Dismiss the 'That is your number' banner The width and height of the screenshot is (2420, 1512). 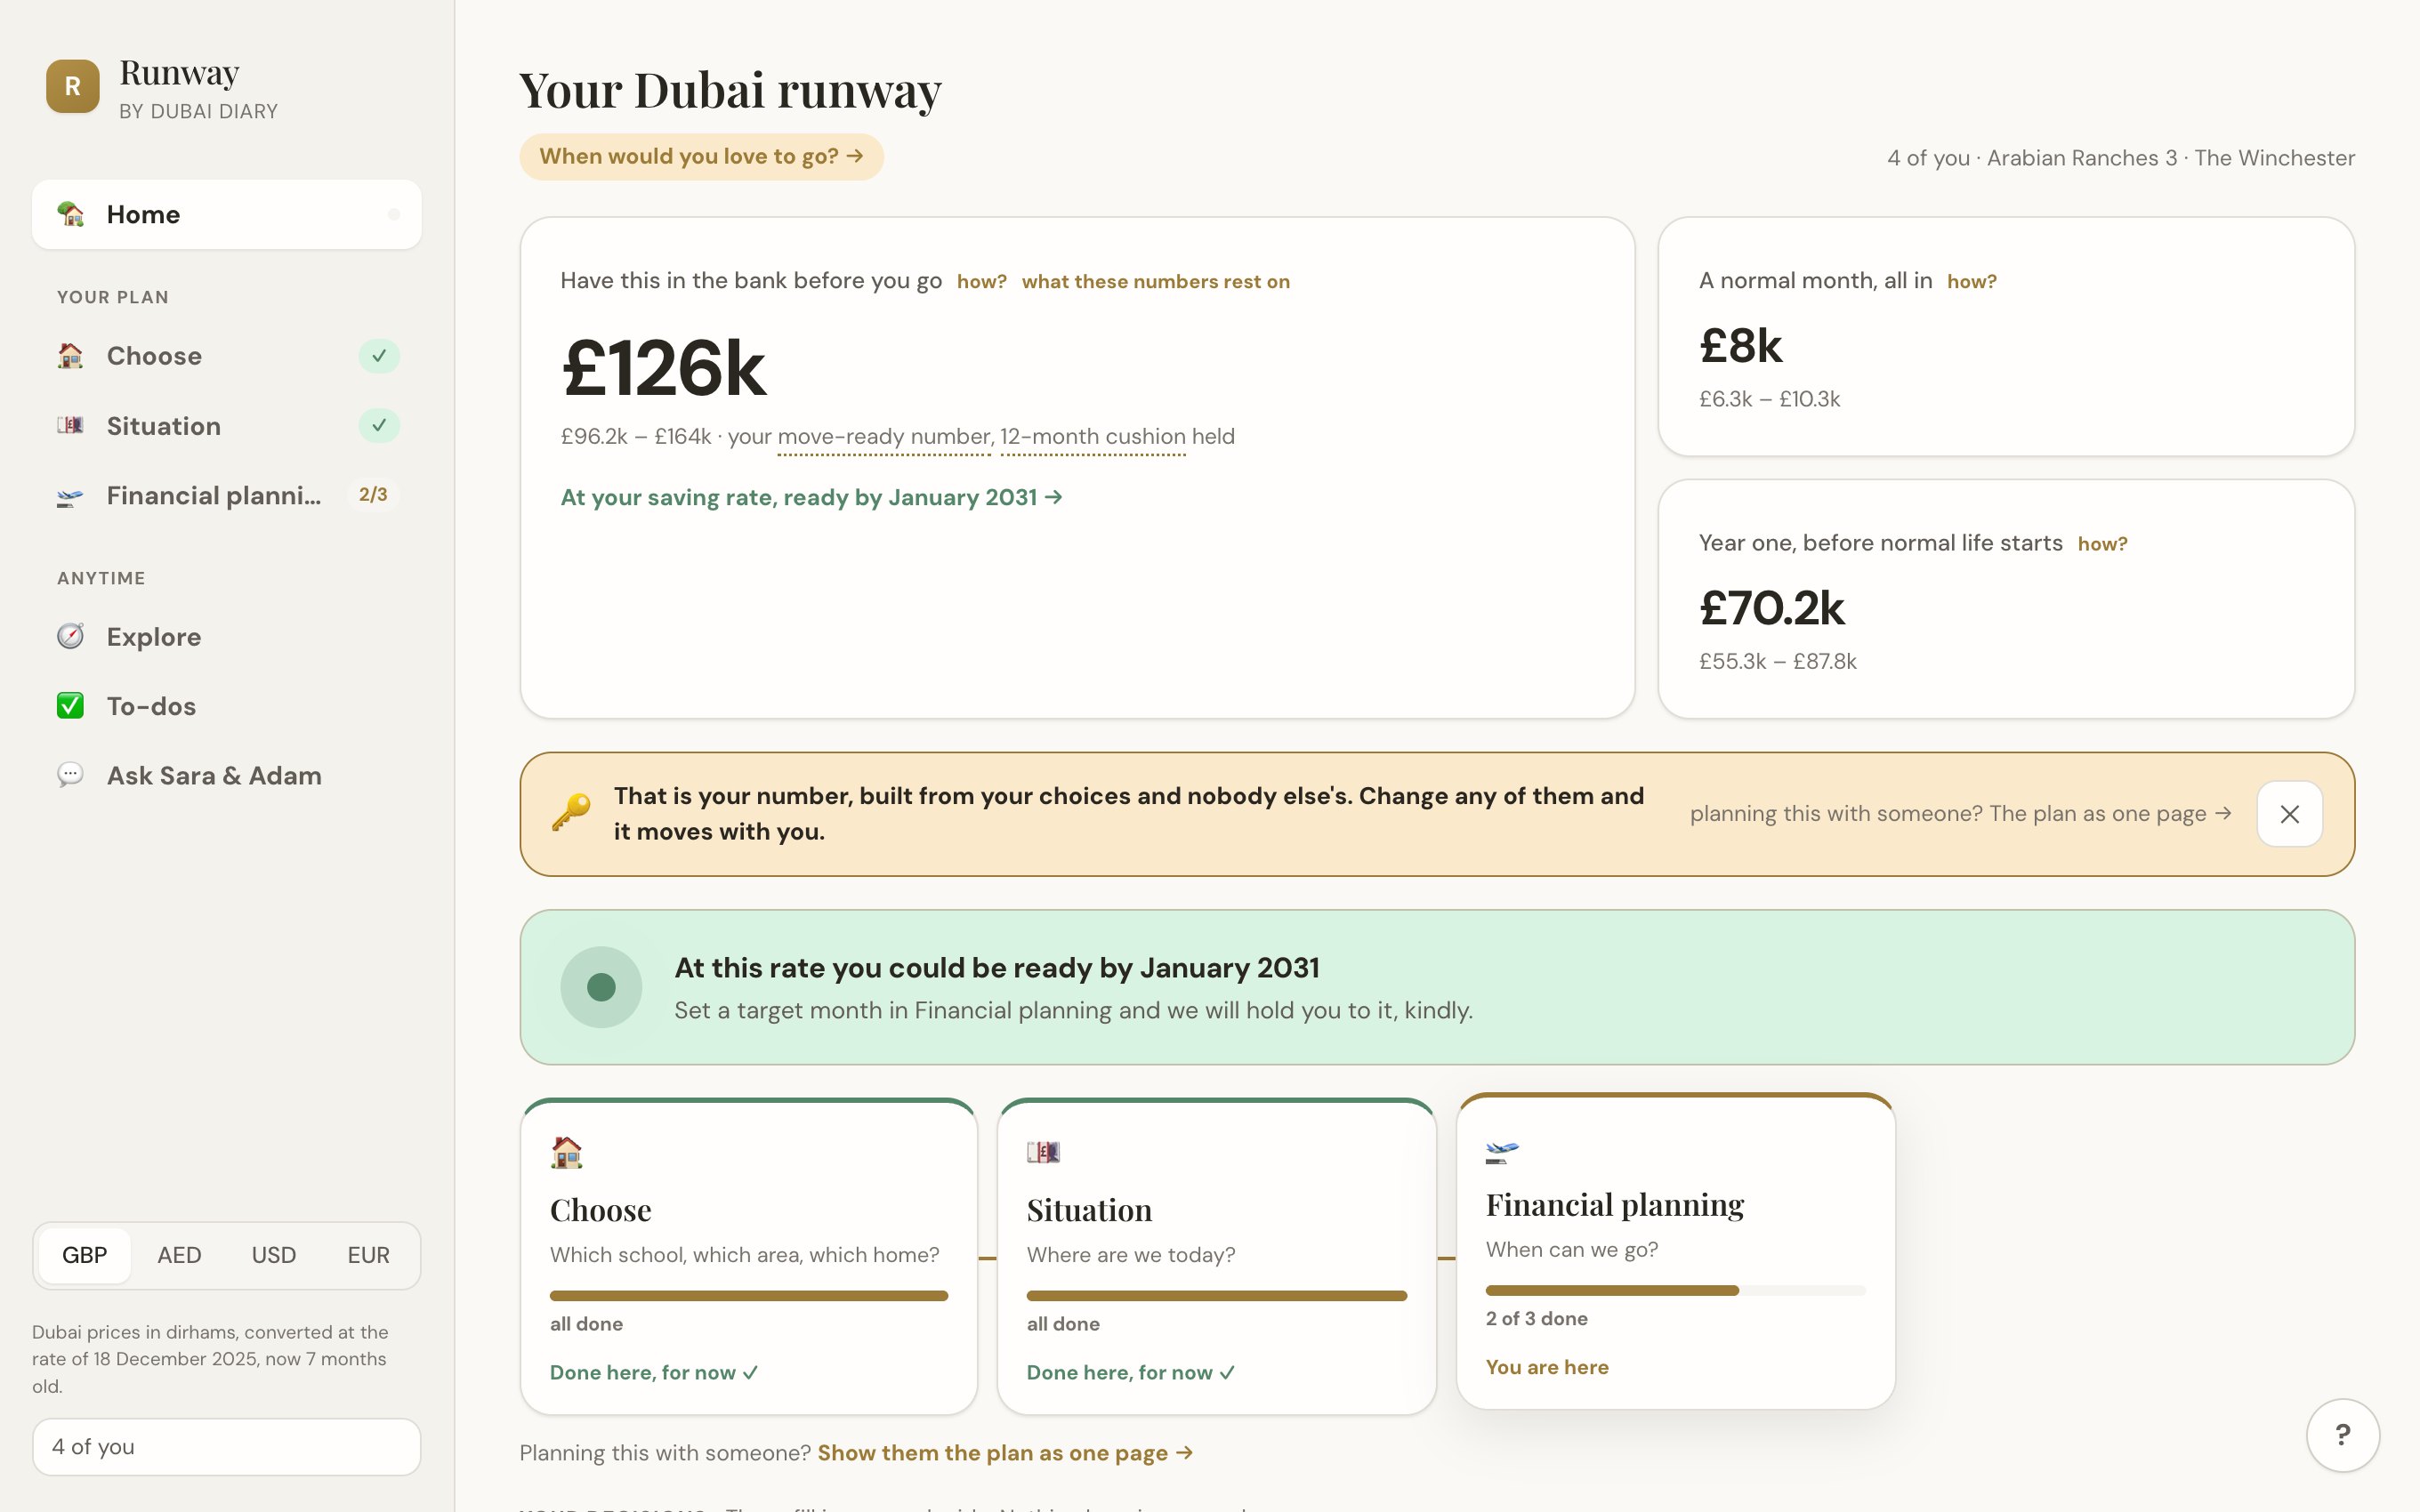click(x=2289, y=814)
